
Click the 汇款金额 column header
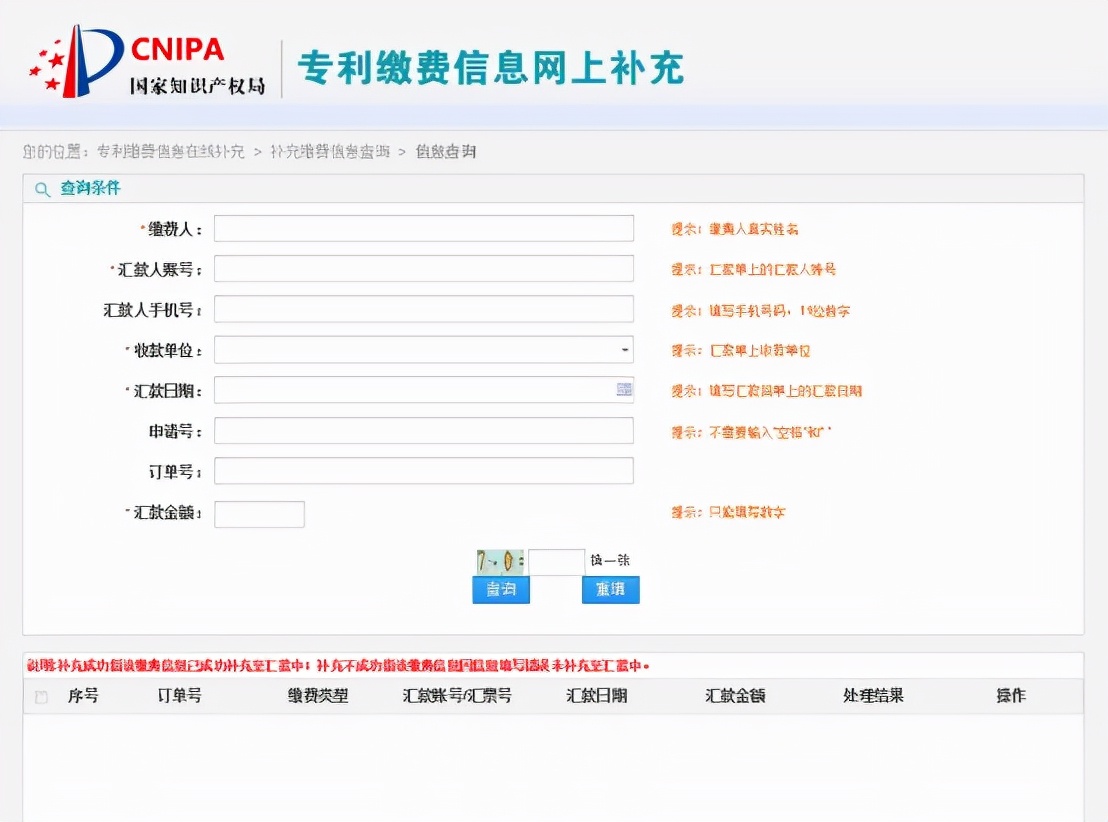click(735, 696)
